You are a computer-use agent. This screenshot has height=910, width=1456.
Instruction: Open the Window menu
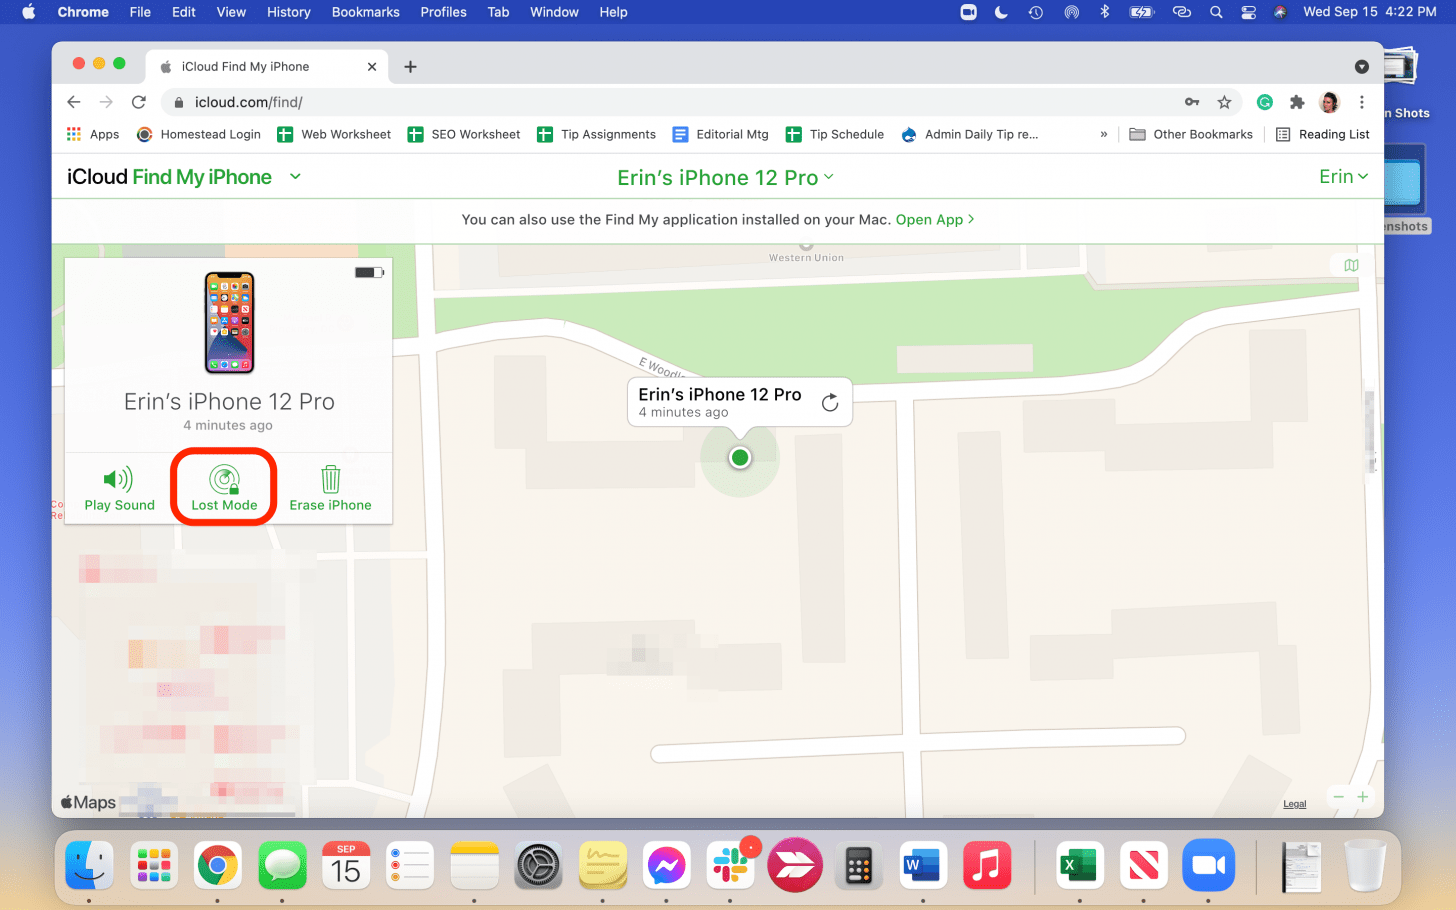click(554, 12)
